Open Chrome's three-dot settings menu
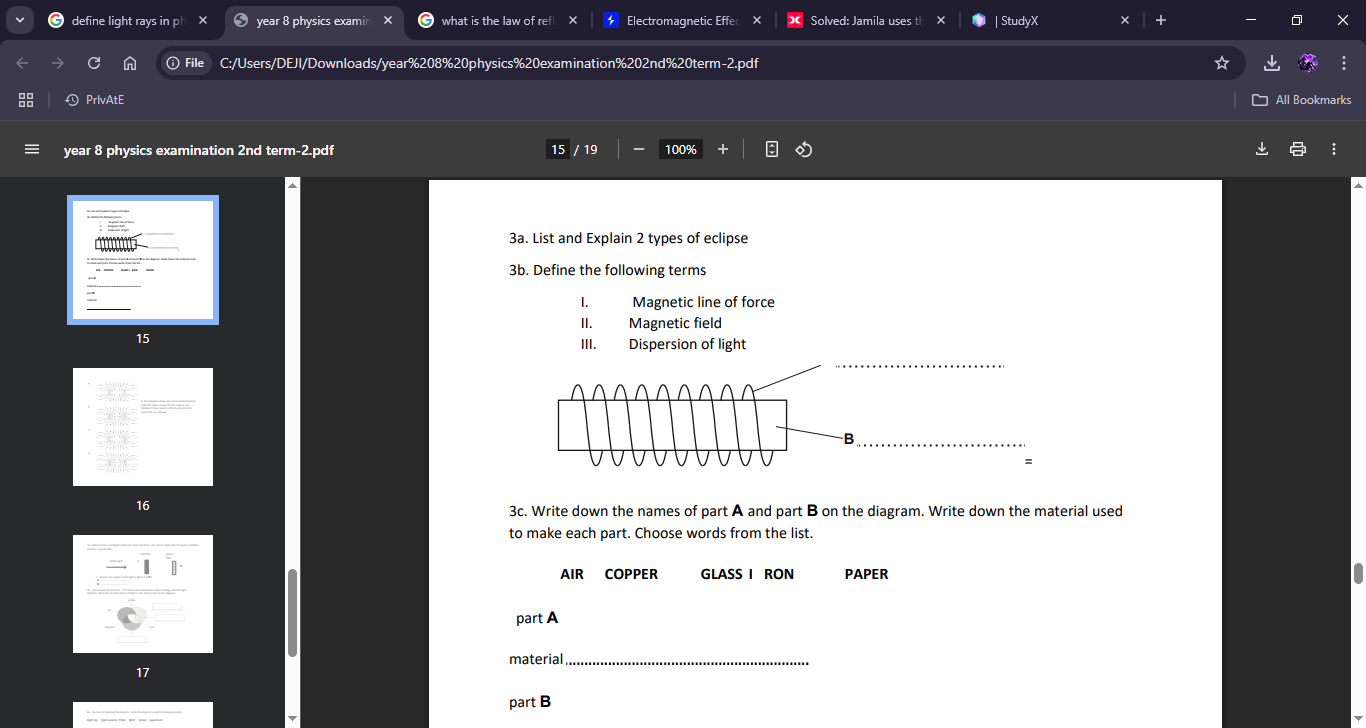The image size is (1366, 728). (x=1344, y=62)
